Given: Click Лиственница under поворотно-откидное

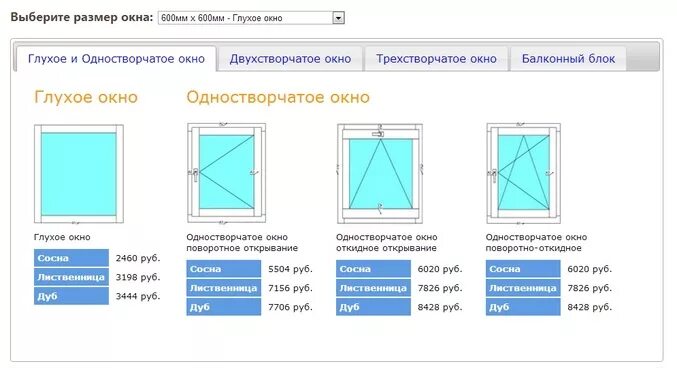Looking at the screenshot, I should pos(523,288).
